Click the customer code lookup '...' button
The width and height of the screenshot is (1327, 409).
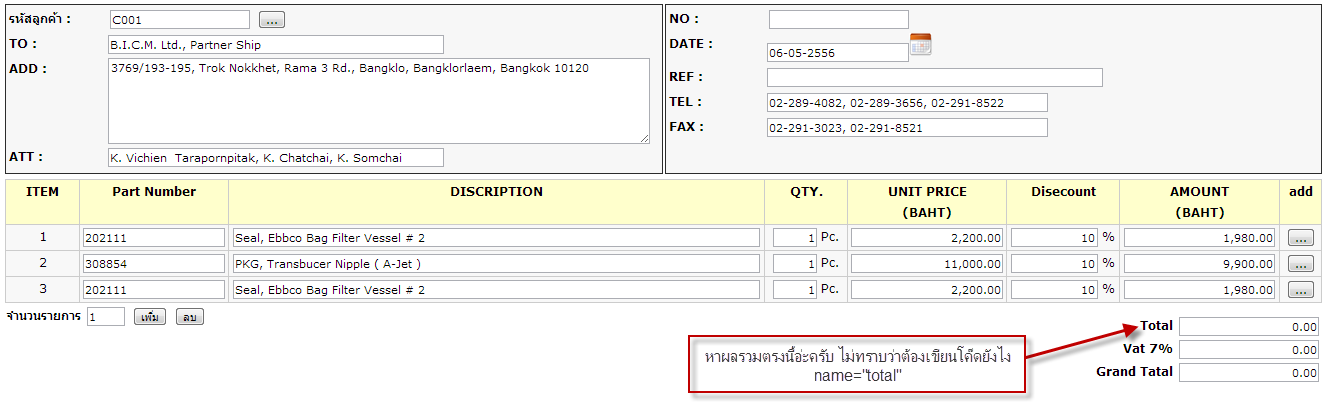point(271,19)
